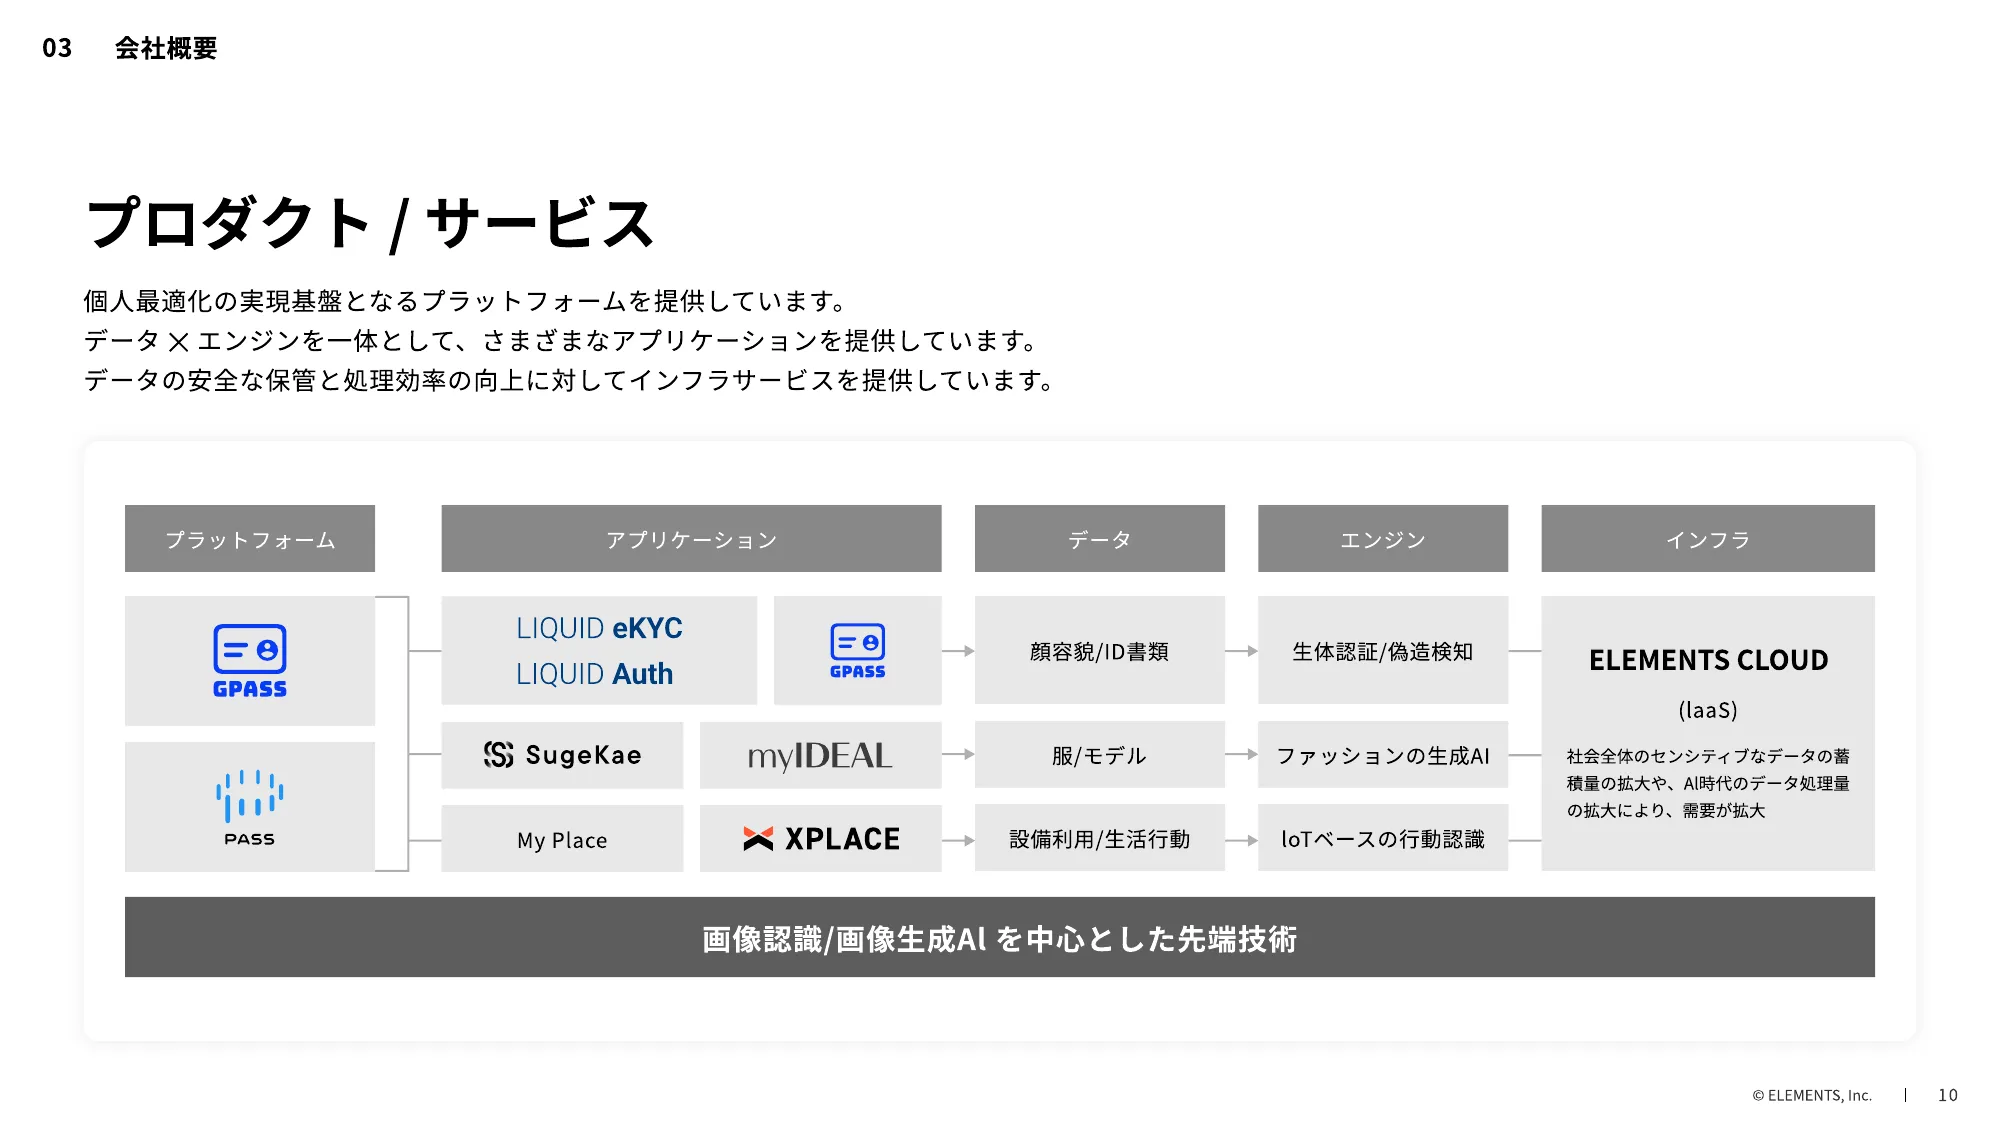Click the ELEMENTS CLOUD heading
The height and width of the screenshot is (1125, 2000).
(x=1708, y=660)
